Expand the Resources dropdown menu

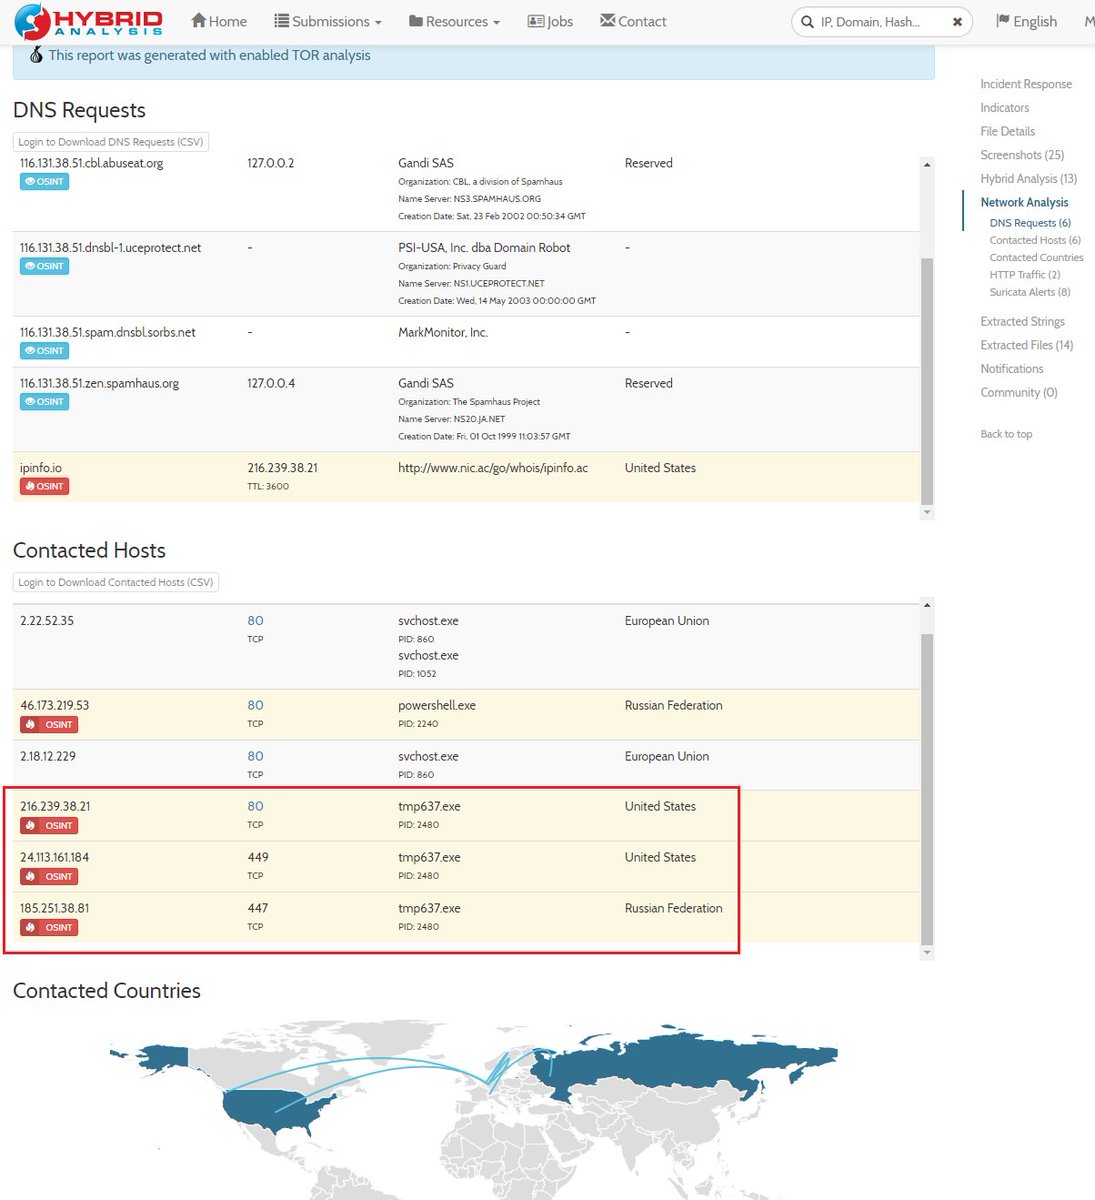(454, 21)
